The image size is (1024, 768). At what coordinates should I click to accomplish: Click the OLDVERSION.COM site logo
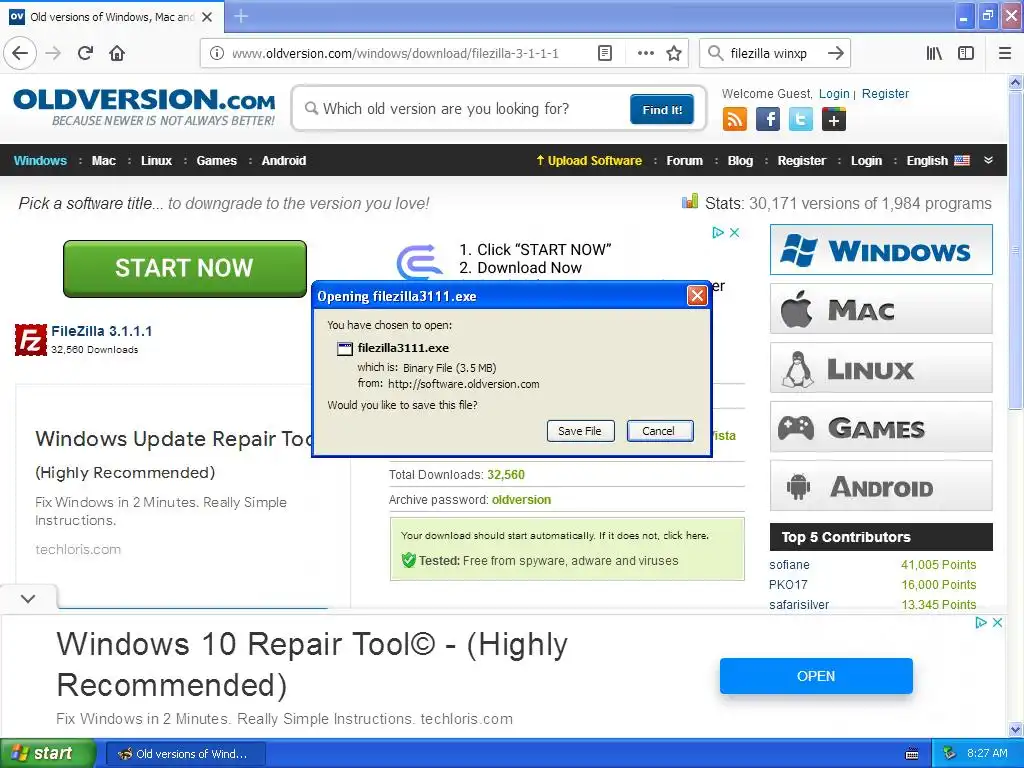click(x=144, y=107)
